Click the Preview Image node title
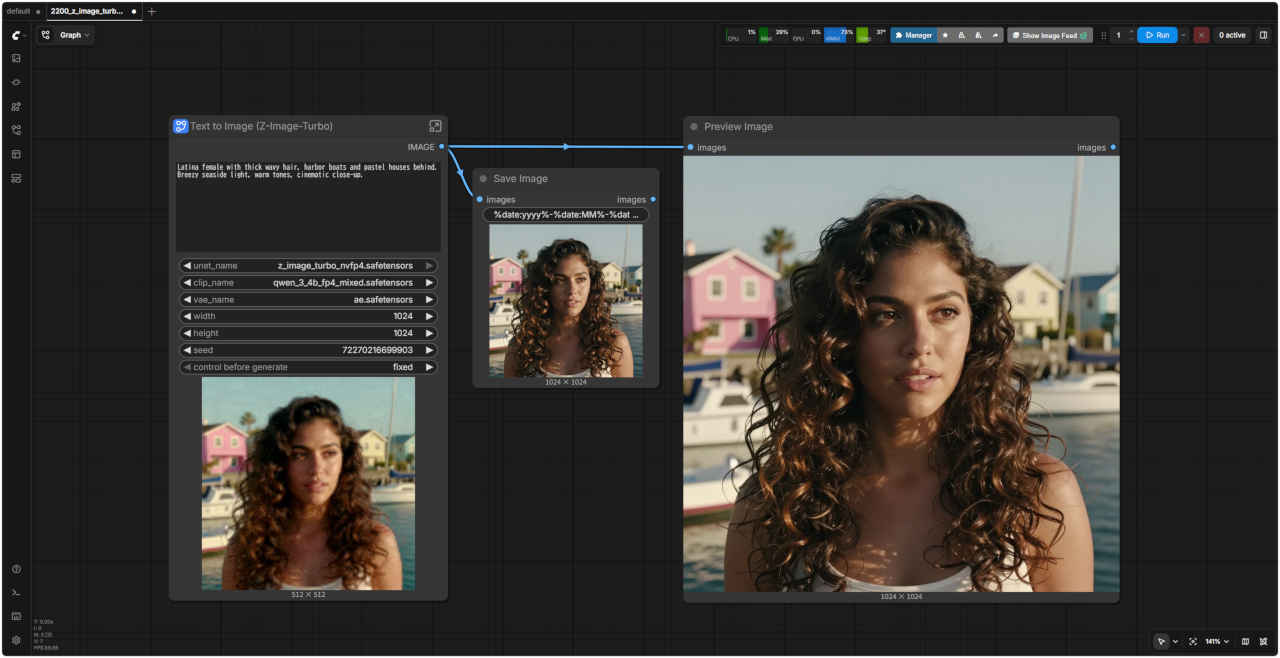The height and width of the screenshot is (658, 1280). point(738,127)
